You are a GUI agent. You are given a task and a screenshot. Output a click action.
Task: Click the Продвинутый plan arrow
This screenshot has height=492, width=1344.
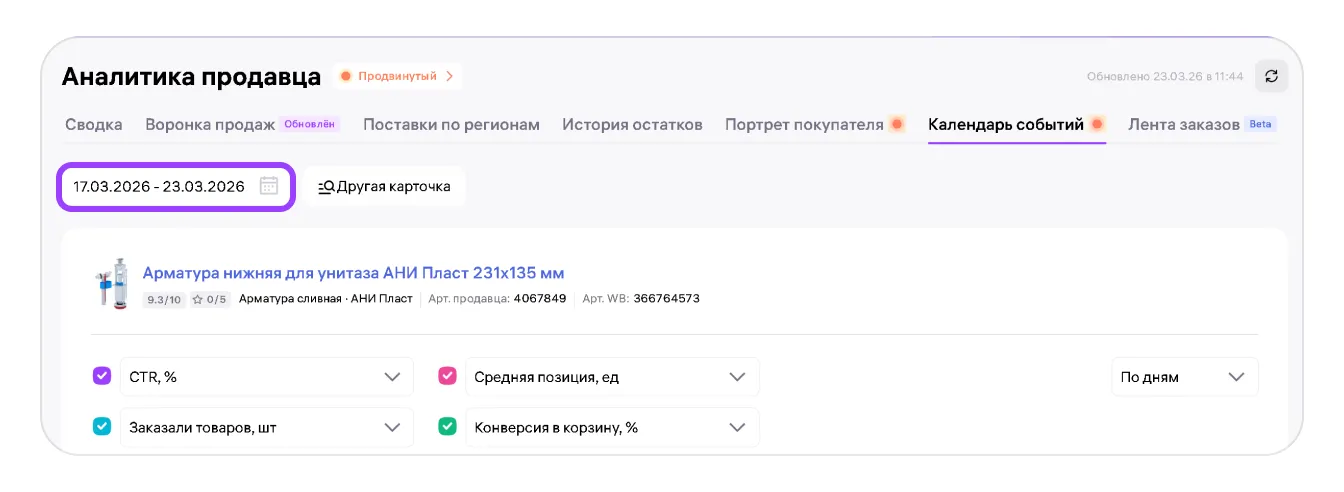point(450,76)
